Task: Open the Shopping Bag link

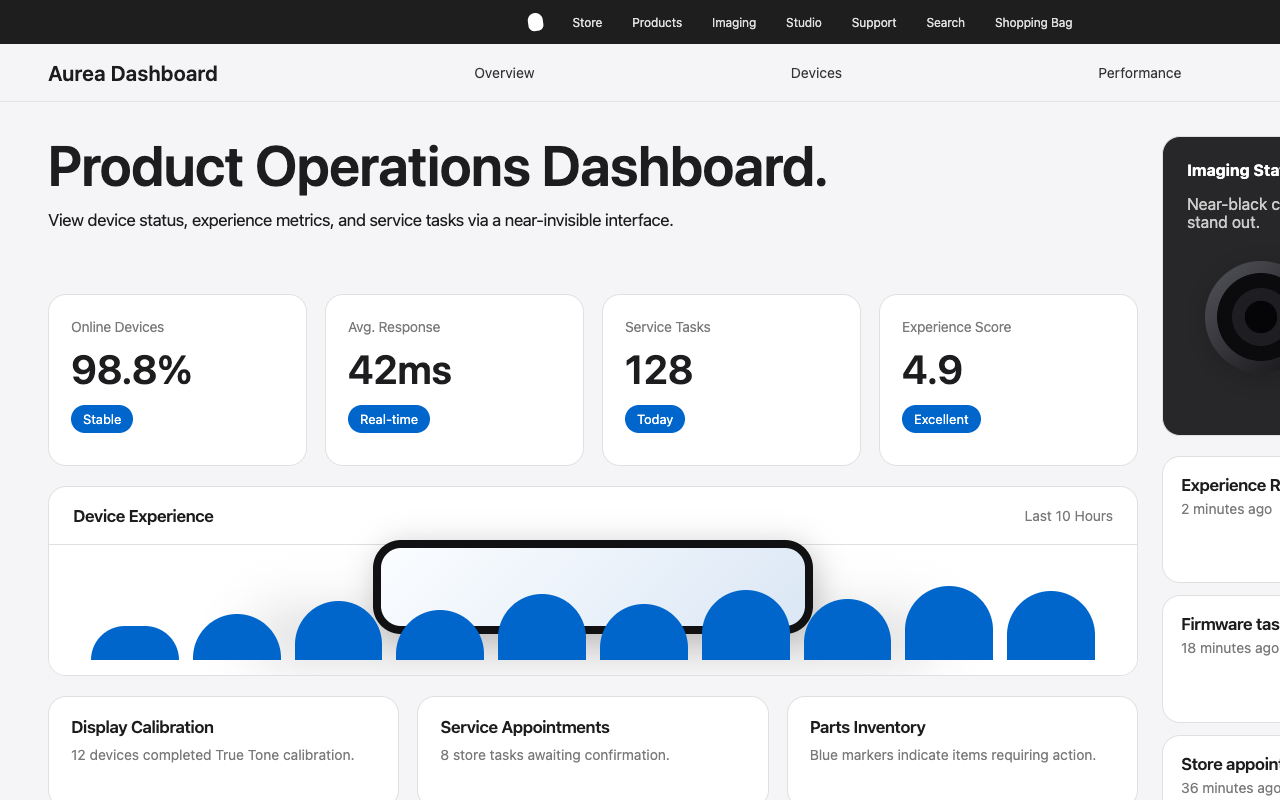Action: (x=1033, y=23)
